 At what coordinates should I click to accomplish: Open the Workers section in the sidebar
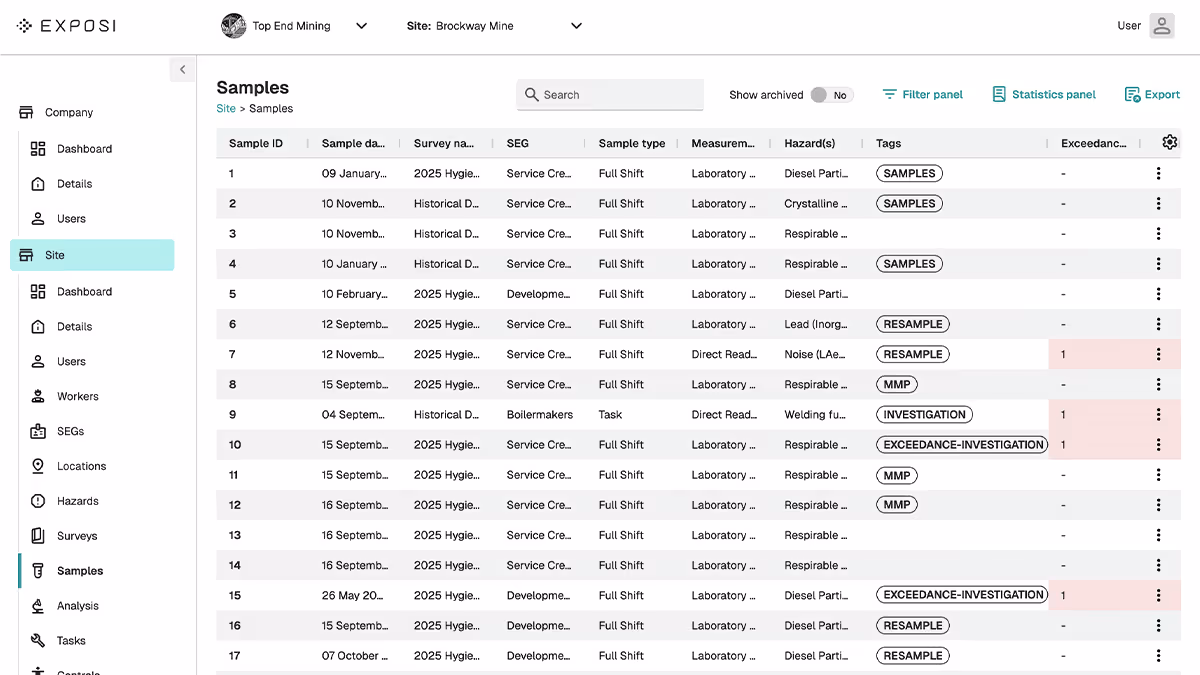point(77,396)
